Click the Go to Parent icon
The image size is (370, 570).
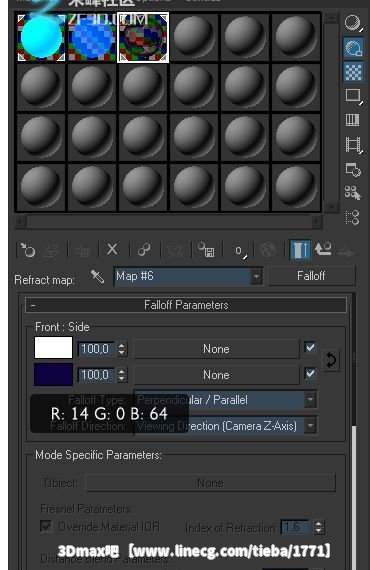323,249
